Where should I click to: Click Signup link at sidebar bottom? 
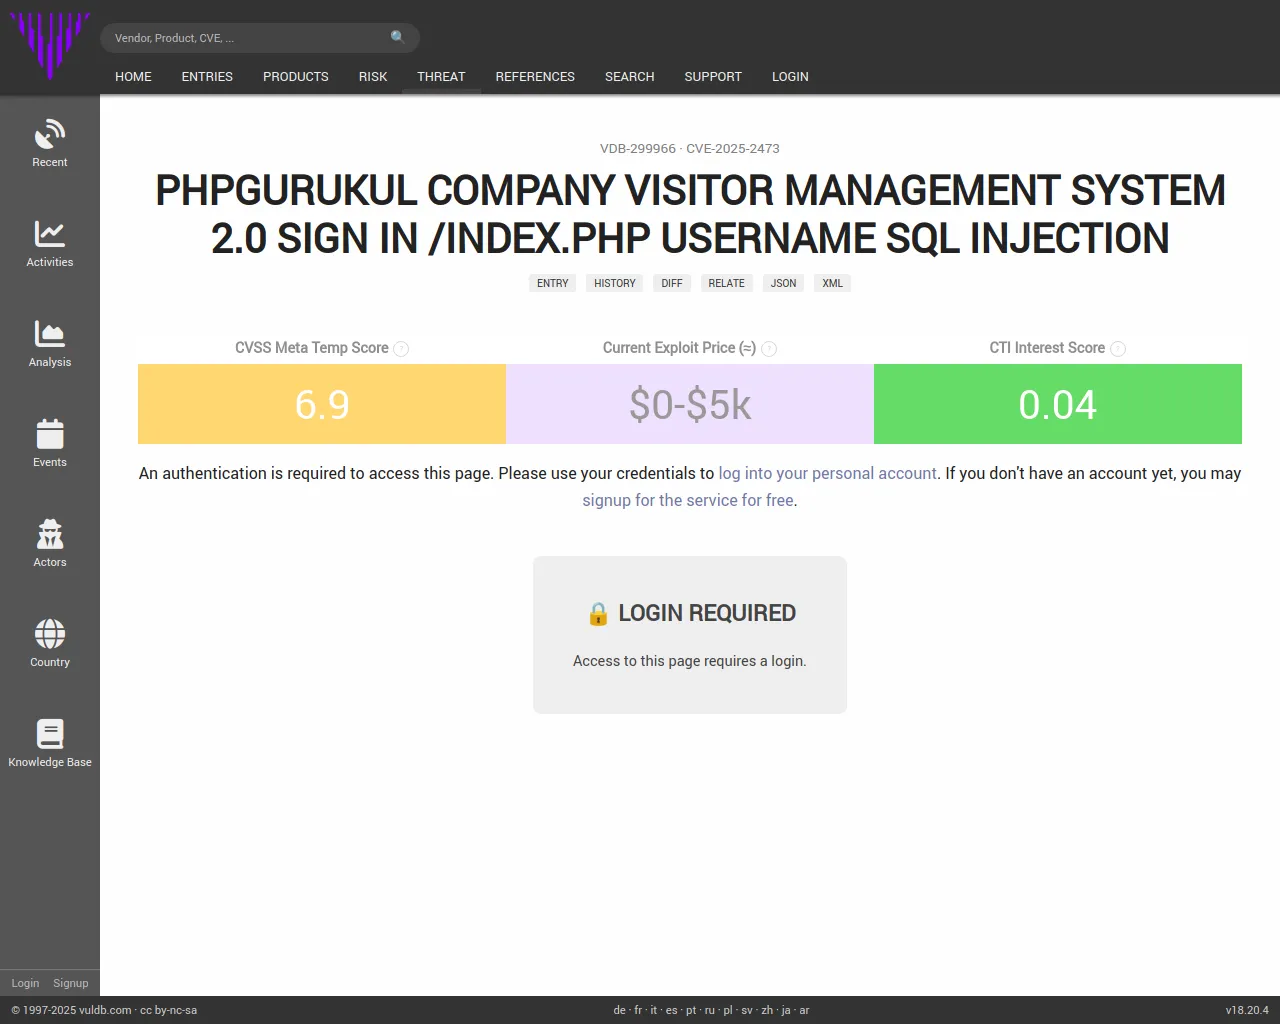point(71,983)
